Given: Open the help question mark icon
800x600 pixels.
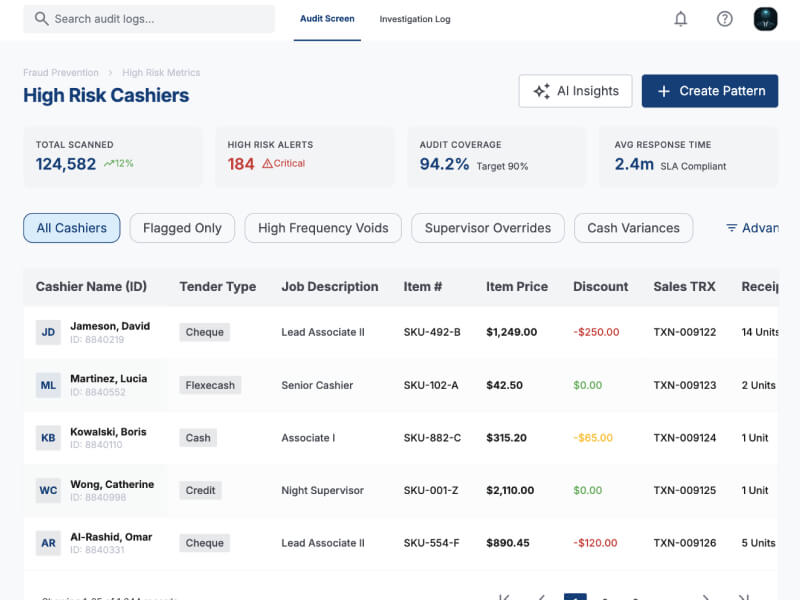Looking at the screenshot, I should tap(724, 19).
